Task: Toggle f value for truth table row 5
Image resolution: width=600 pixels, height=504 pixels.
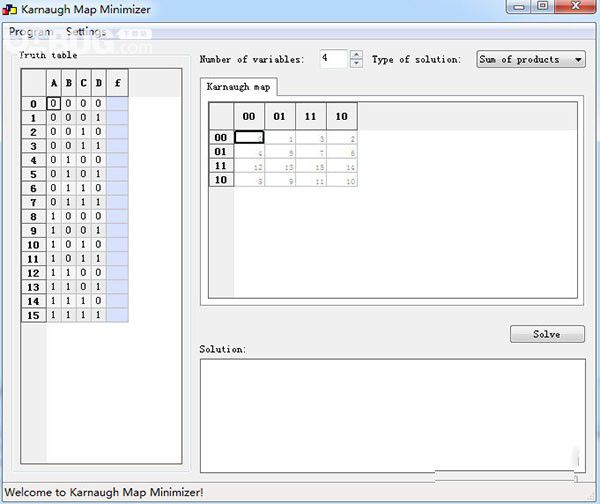Action: coord(117,174)
